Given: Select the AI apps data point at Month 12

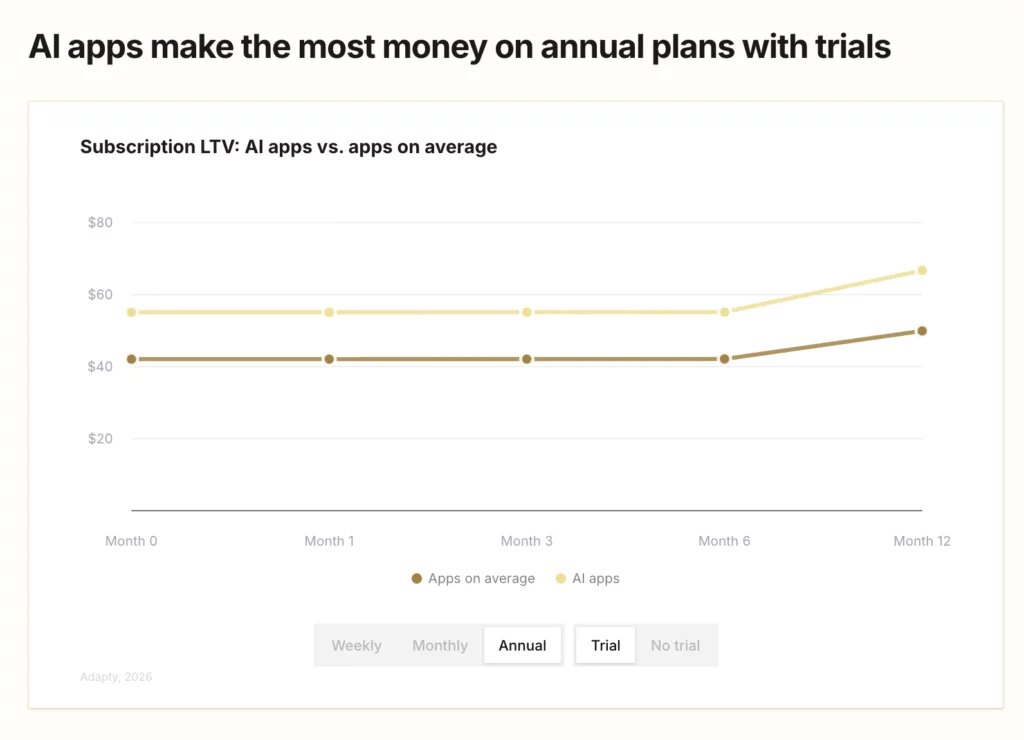Looking at the screenshot, I should (920, 270).
